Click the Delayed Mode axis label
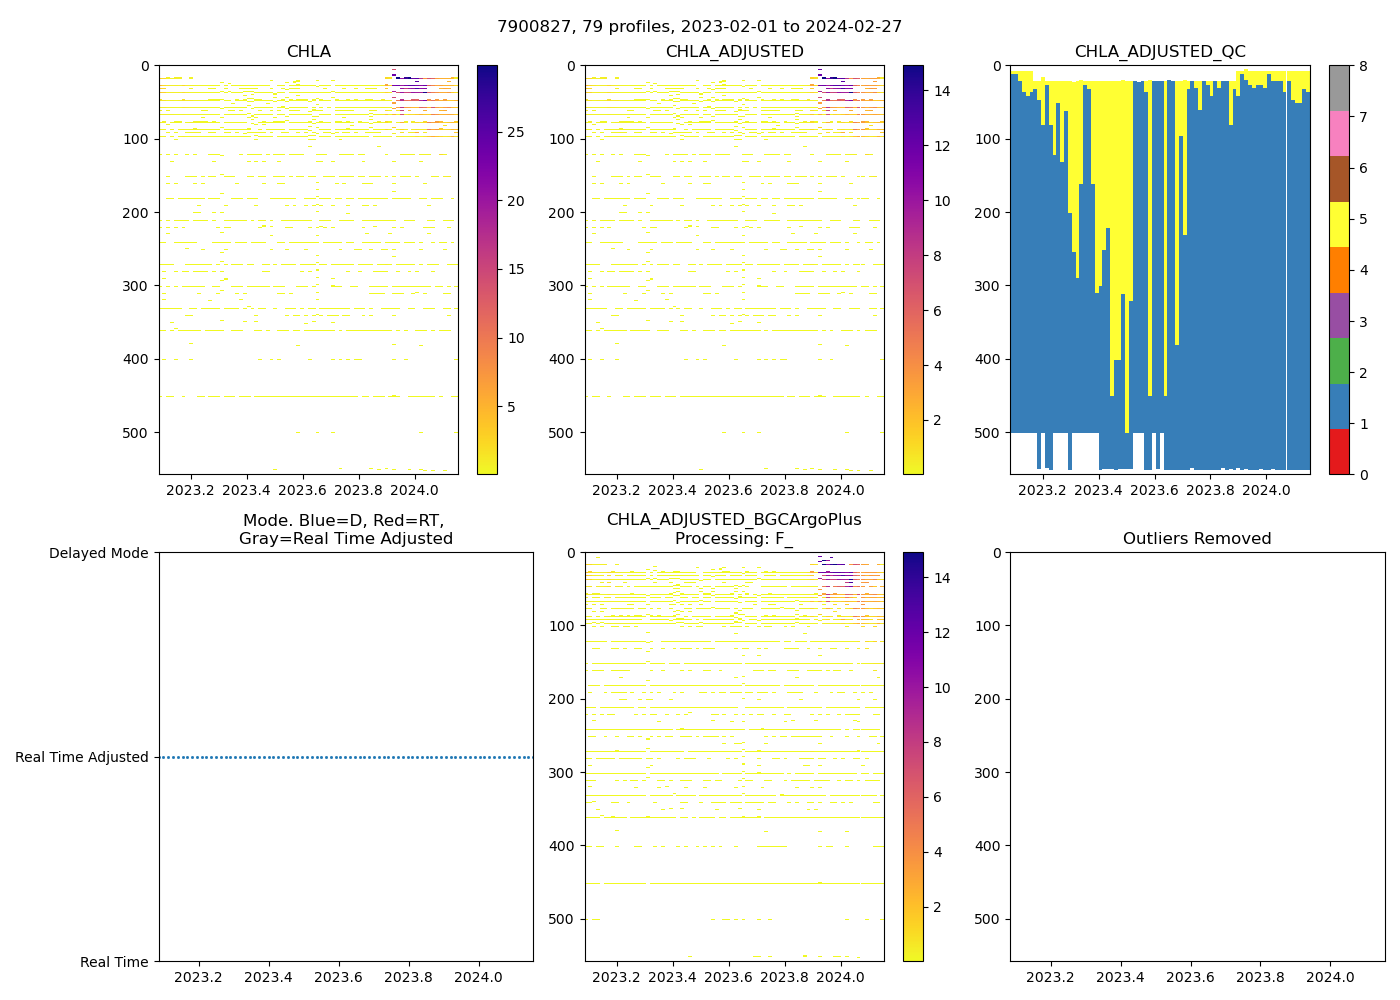Image resolution: width=1400 pixels, height=1000 pixels. (x=98, y=553)
